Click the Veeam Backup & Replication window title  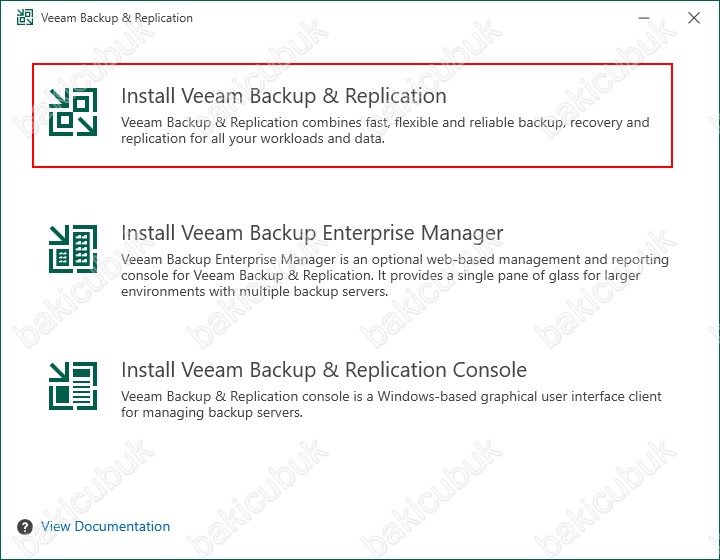click(117, 18)
